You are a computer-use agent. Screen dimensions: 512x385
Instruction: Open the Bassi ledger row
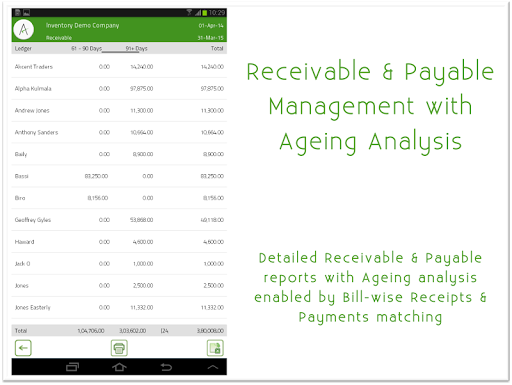click(x=119, y=176)
